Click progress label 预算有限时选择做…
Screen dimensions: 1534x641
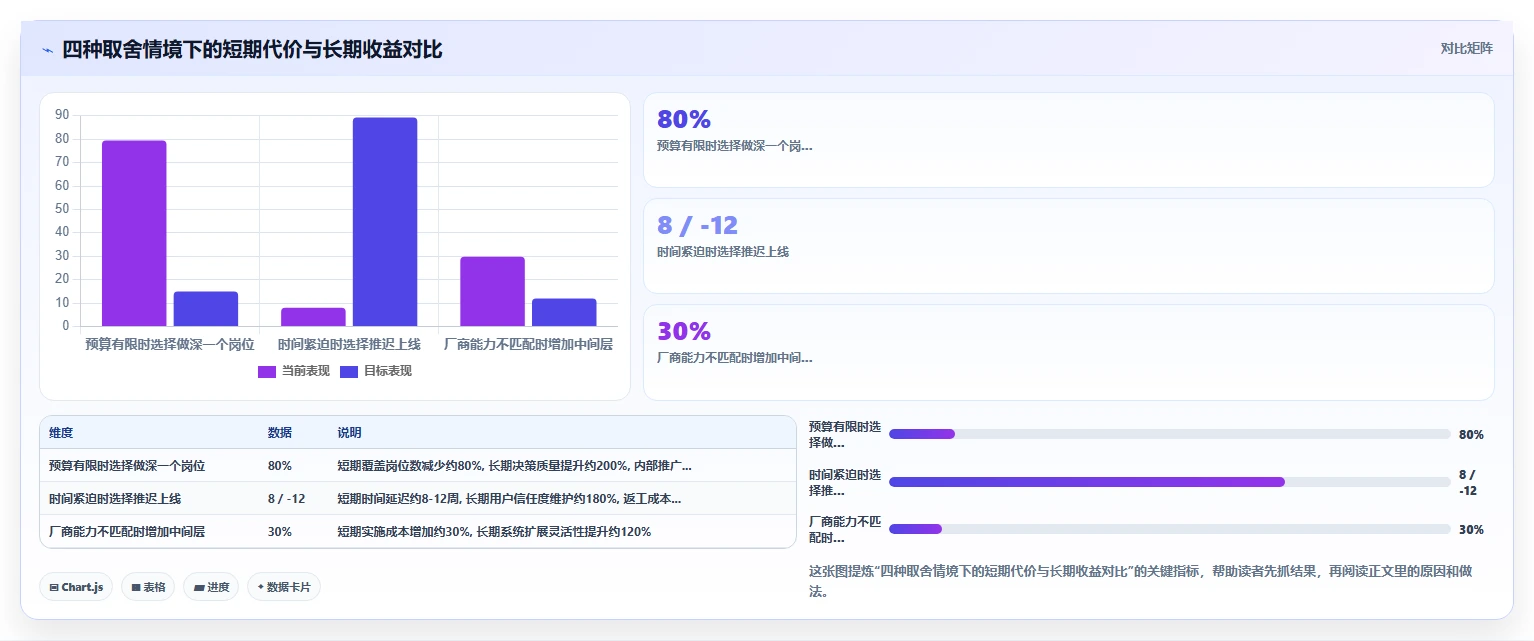coord(845,434)
